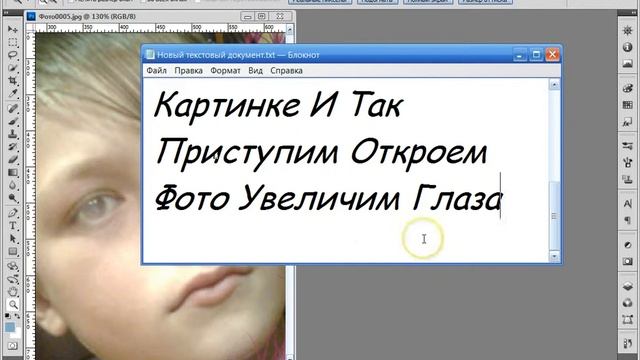The height and width of the screenshot is (360, 640).
Task: Select the Rectangle shape tool
Action: click(x=13, y=251)
